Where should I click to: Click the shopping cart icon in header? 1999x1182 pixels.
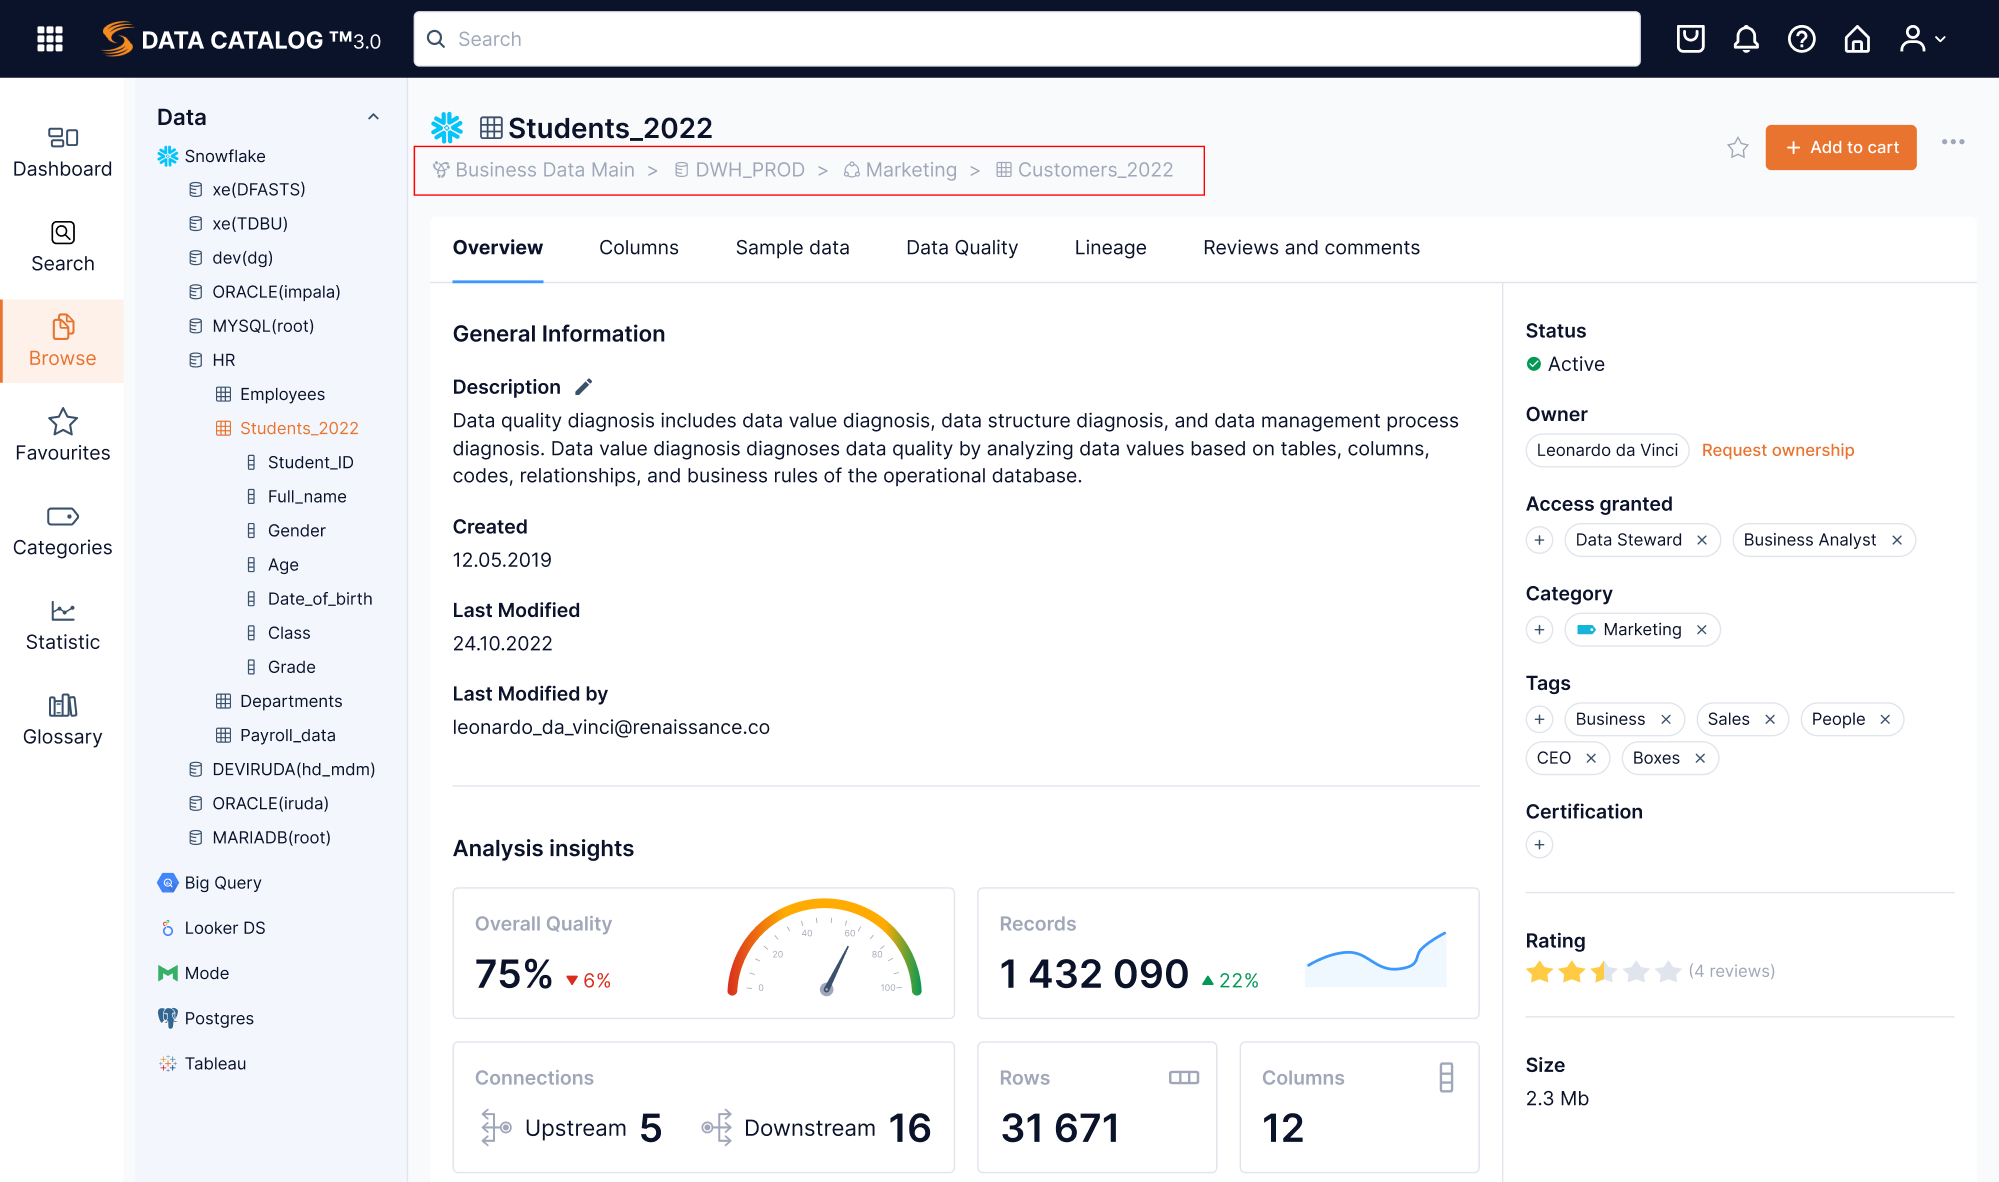[x=1690, y=38]
